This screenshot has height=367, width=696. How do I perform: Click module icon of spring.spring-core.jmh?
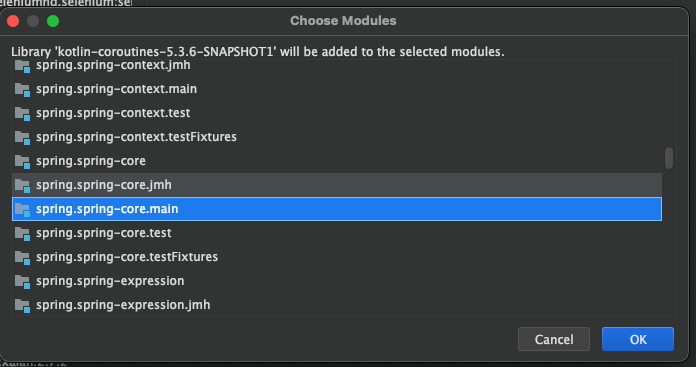[x=22, y=185]
